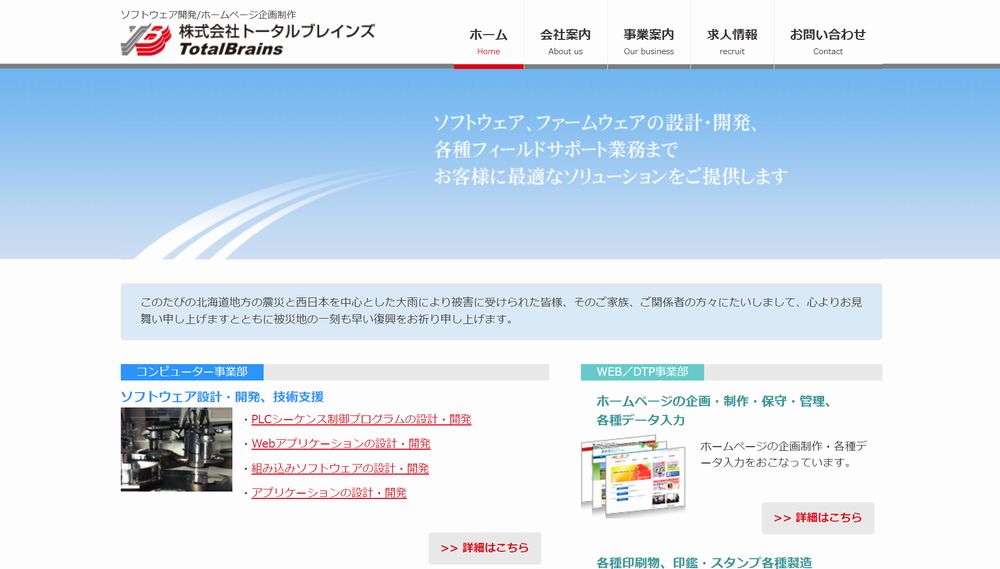
Task: Select 求人情報 recruit menu item
Action: tap(732, 41)
